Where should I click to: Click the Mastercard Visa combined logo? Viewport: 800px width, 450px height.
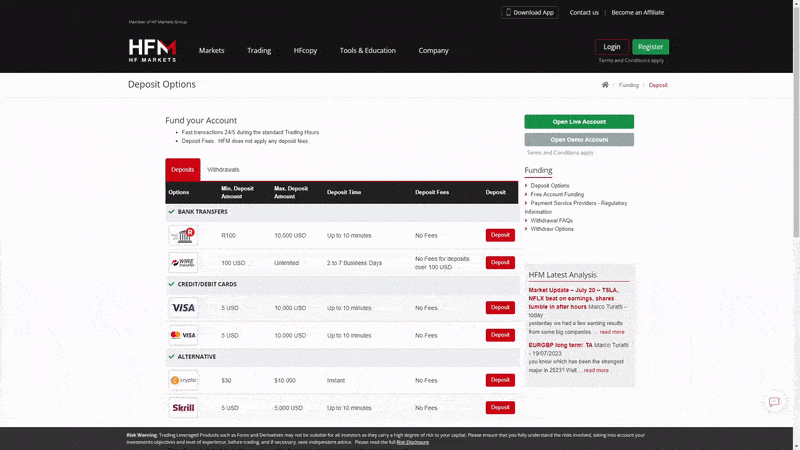183,335
